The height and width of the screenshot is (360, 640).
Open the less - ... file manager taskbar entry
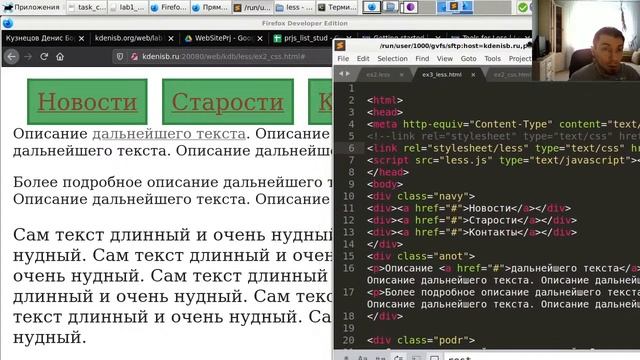click(x=294, y=7)
